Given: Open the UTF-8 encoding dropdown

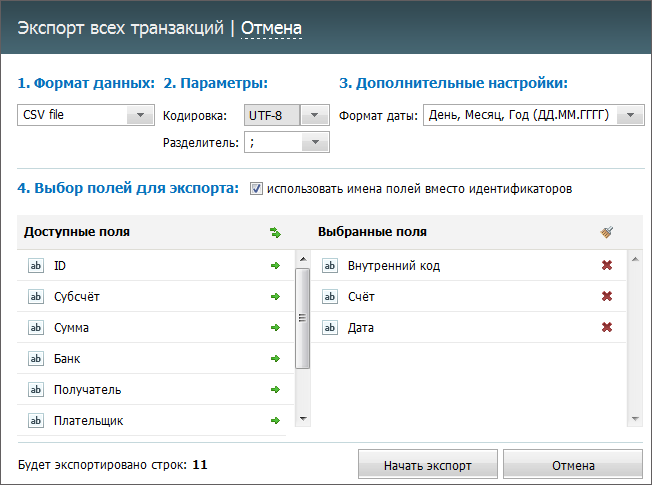Looking at the screenshot, I should [x=314, y=115].
